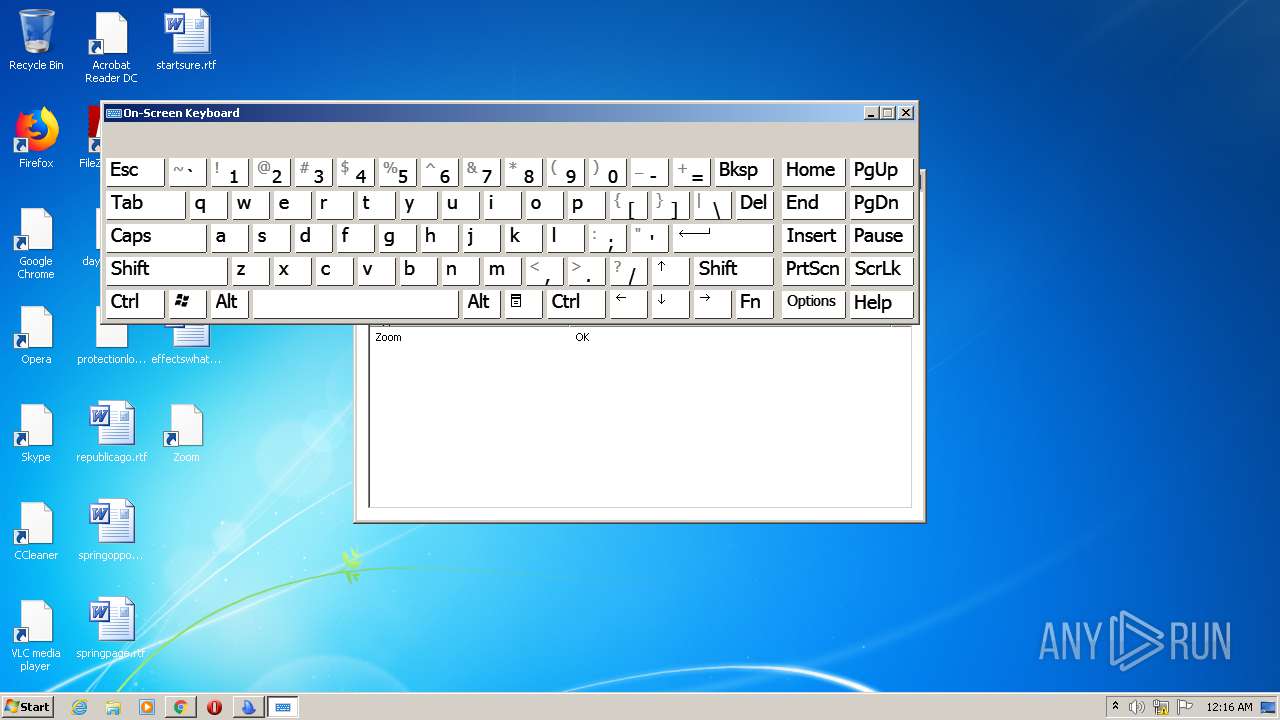
Task: Toggle the right Alt key
Action: pyautogui.click(x=482, y=303)
